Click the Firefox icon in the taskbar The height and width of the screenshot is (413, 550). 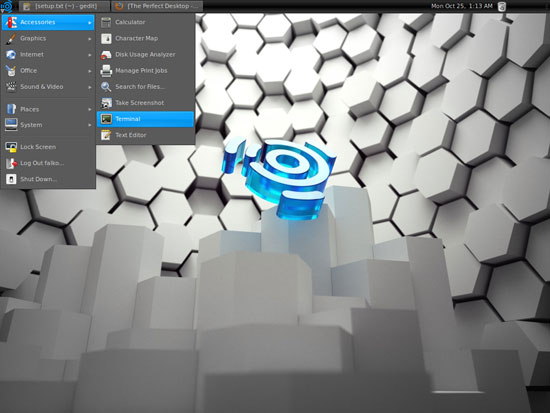[x=119, y=6]
